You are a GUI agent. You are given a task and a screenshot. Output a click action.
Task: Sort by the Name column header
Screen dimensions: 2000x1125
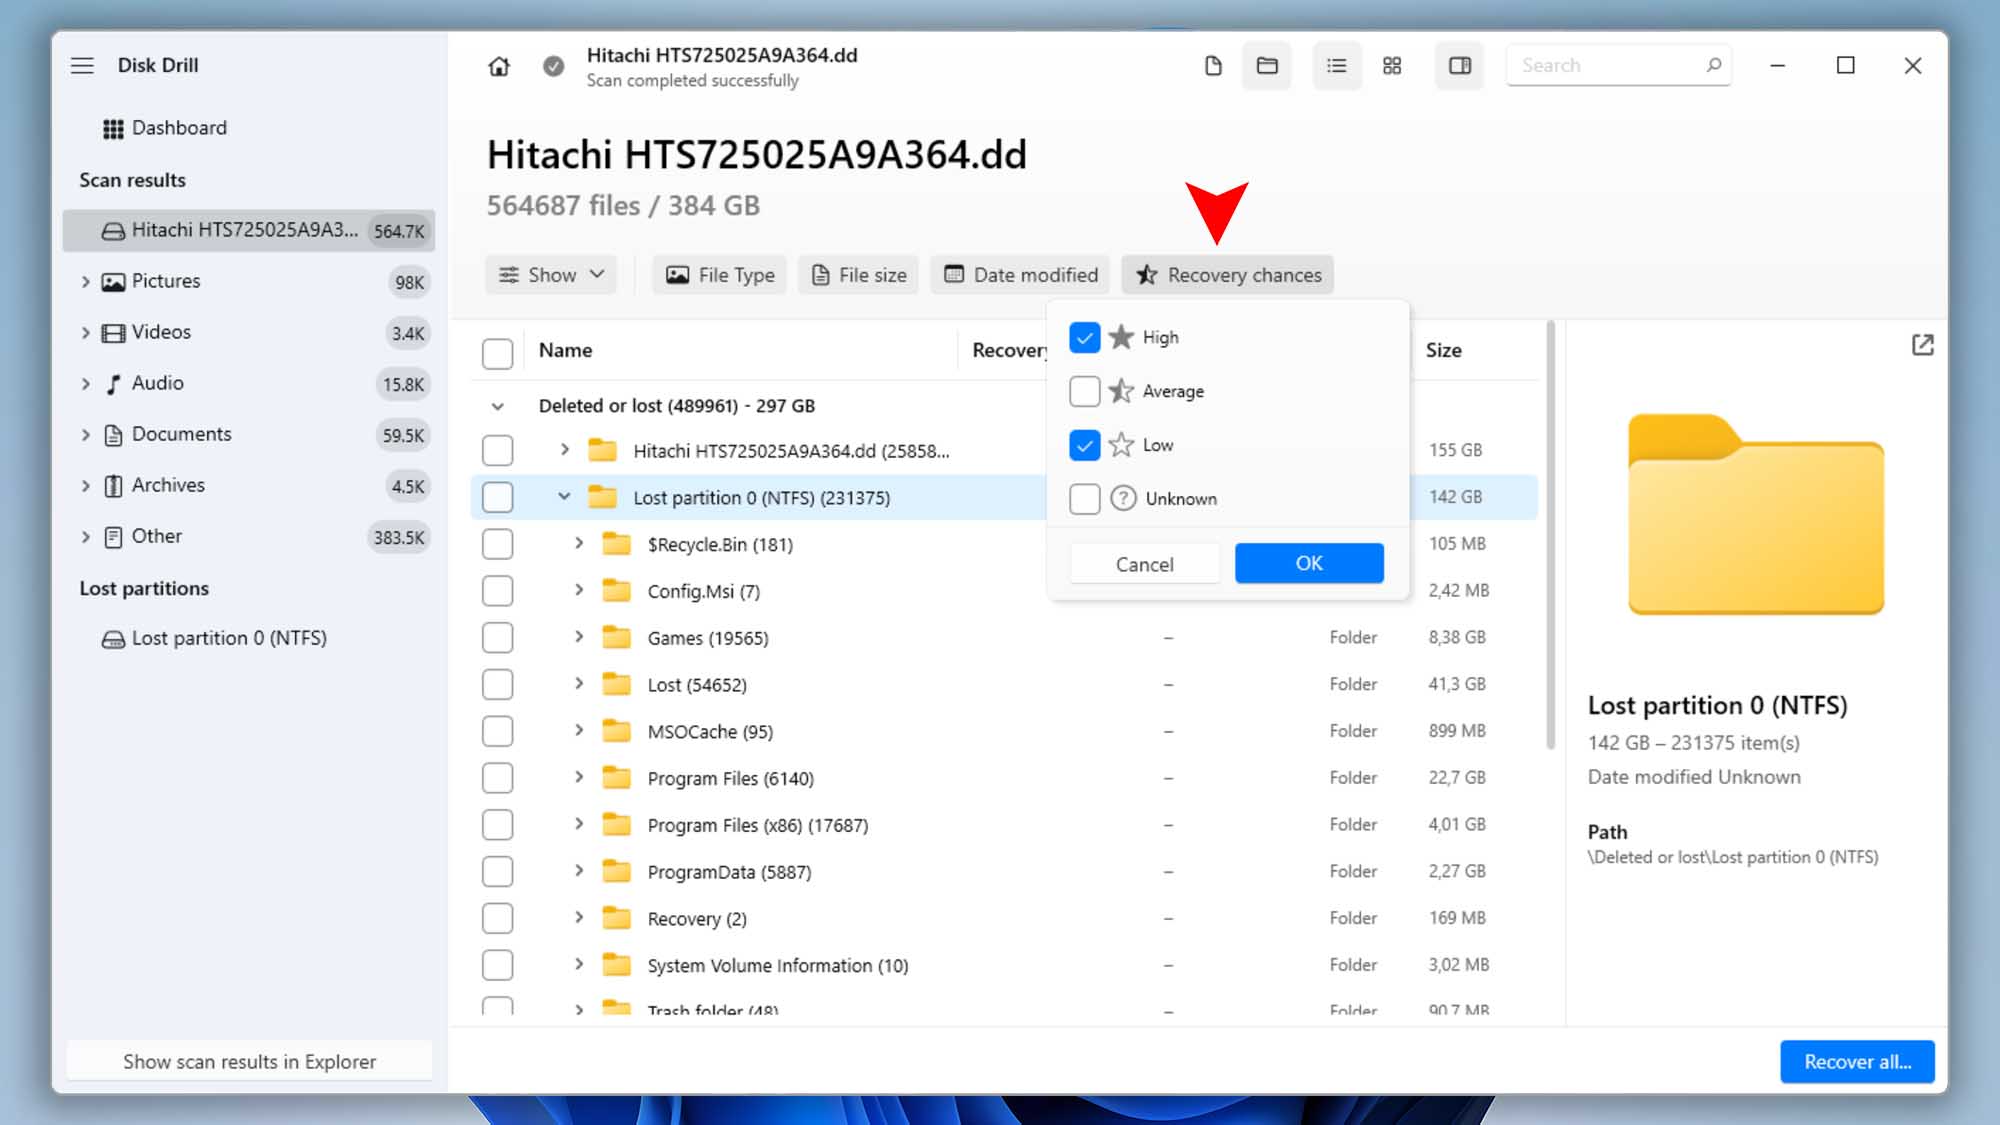tap(565, 350)
